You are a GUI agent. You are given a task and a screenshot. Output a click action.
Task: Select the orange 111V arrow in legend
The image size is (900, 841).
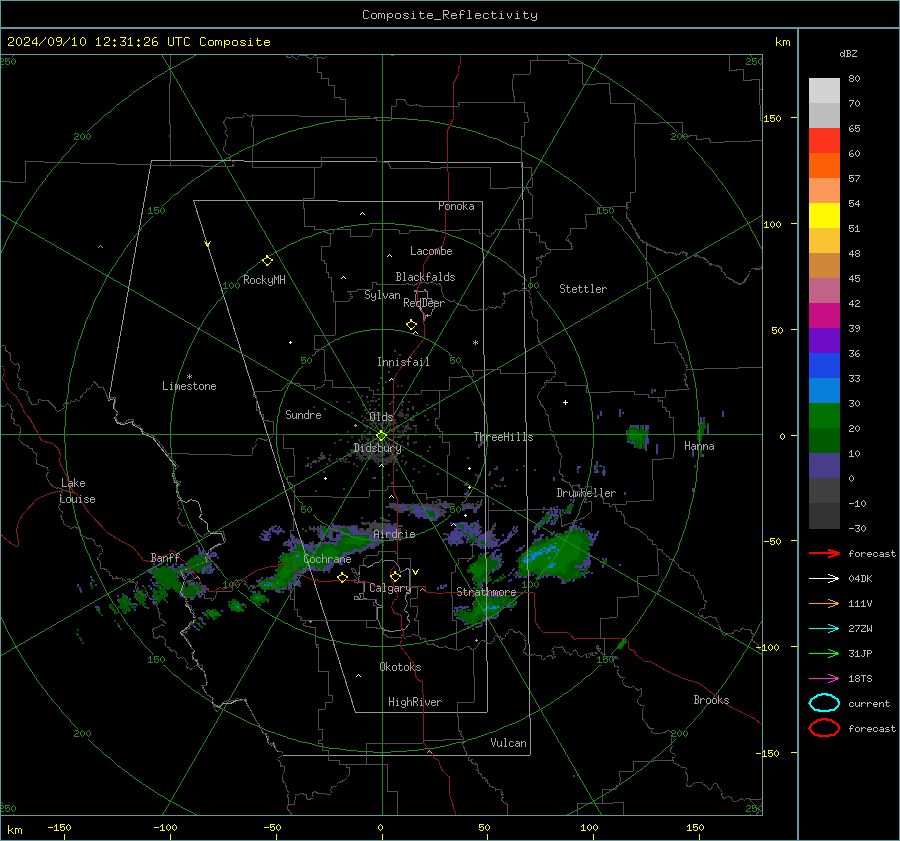point(824,603)
